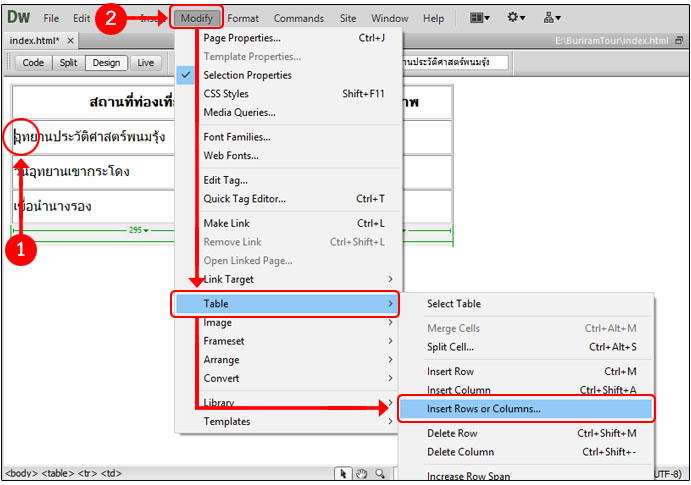Image resolution: width=691 pixels, height=485 pixels.
Task: Open the Commands menu
Action: [298, 18]
